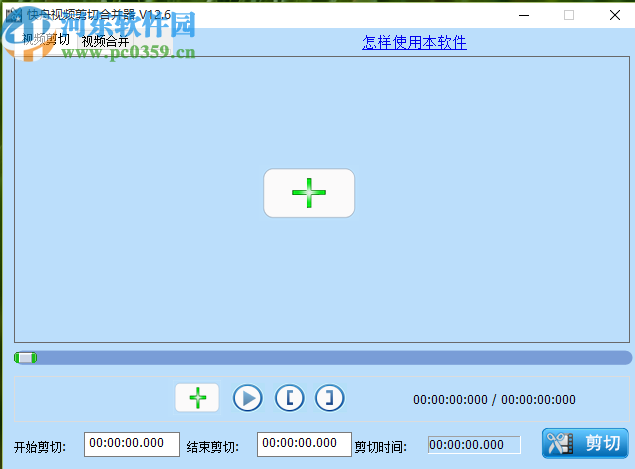Screen dimensions: 635x469
Task: Click the green handle on the seek slider
Action: (26, 357)
